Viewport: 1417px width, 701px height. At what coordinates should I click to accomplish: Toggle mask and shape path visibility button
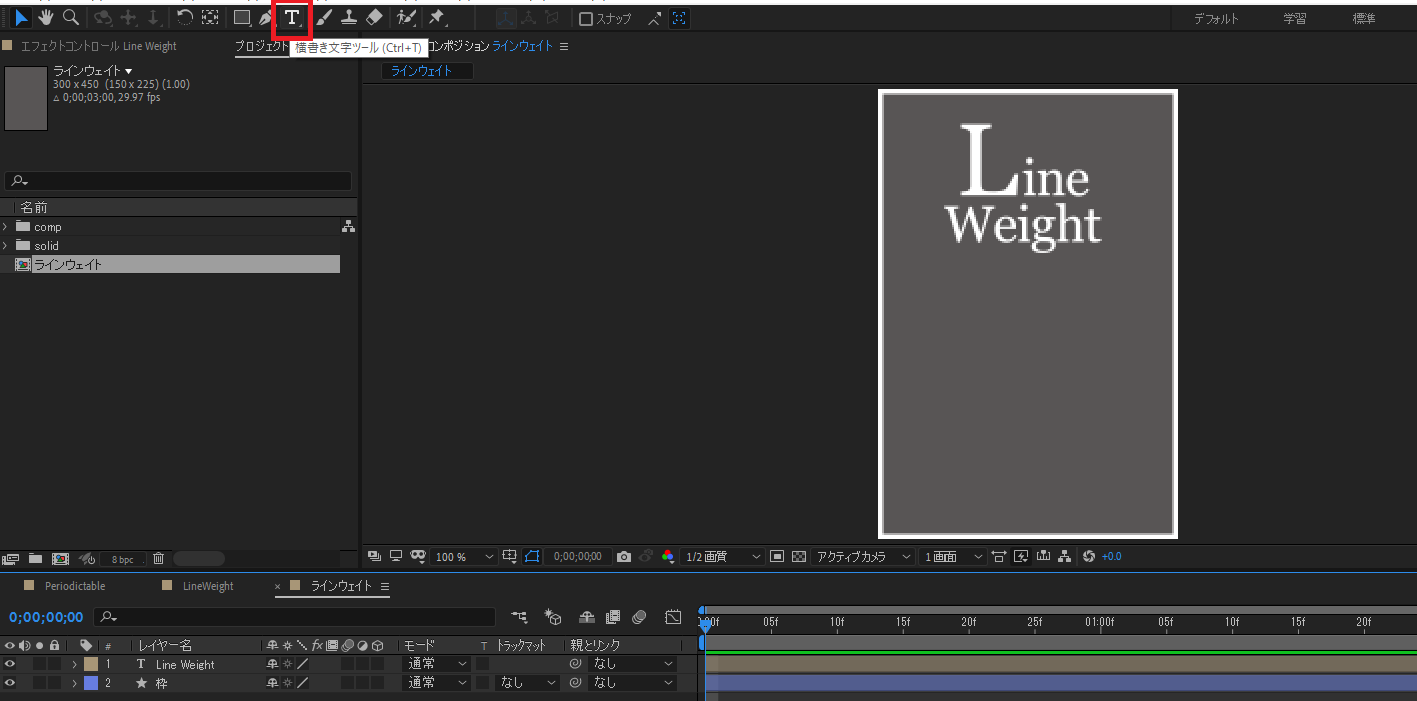(533, 556)
